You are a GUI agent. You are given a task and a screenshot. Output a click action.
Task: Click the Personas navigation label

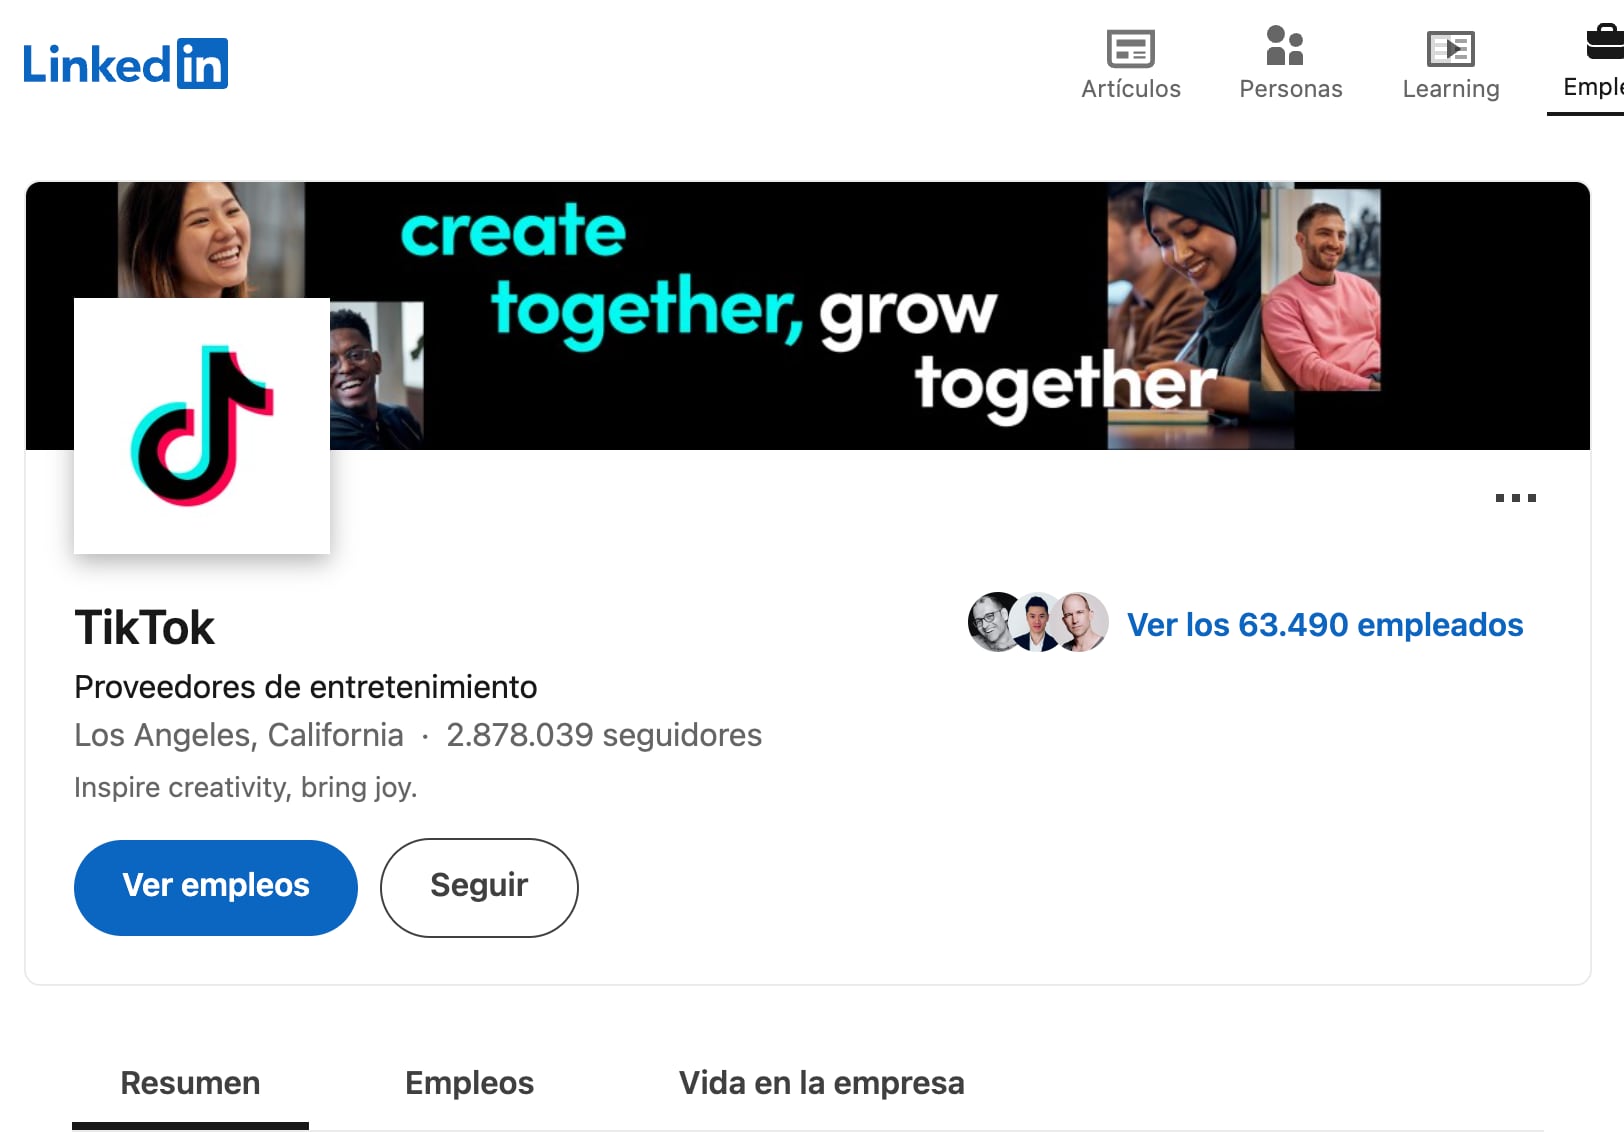tap(1290, 89)
